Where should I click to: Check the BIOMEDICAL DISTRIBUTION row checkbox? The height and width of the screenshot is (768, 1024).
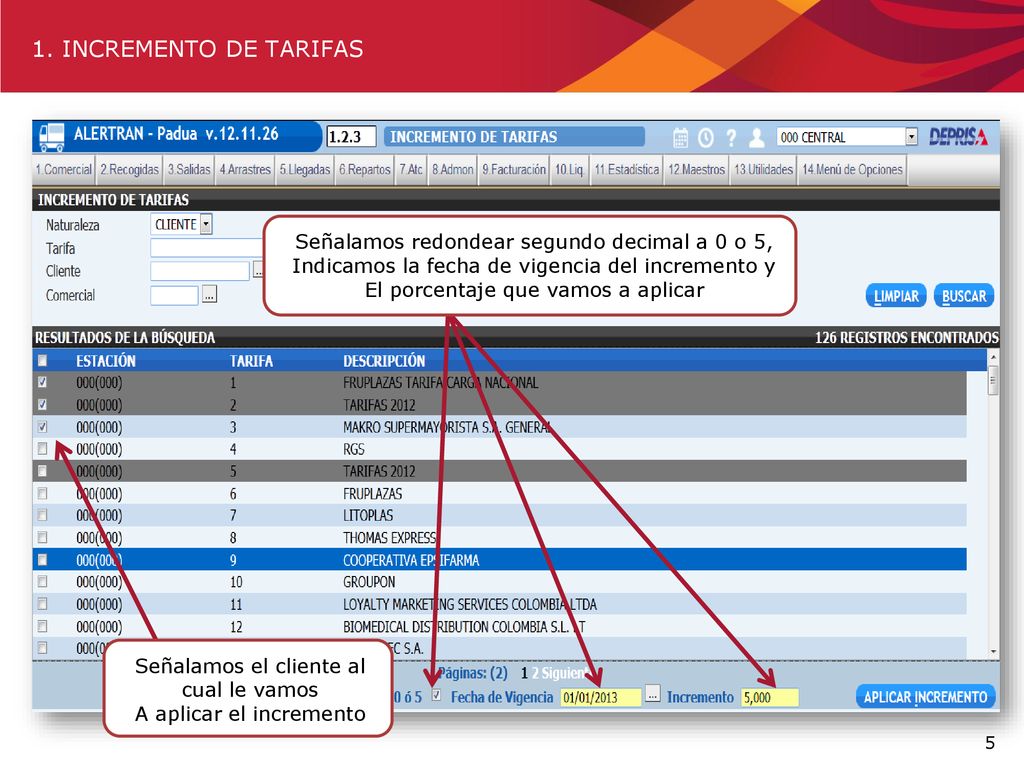42,626
